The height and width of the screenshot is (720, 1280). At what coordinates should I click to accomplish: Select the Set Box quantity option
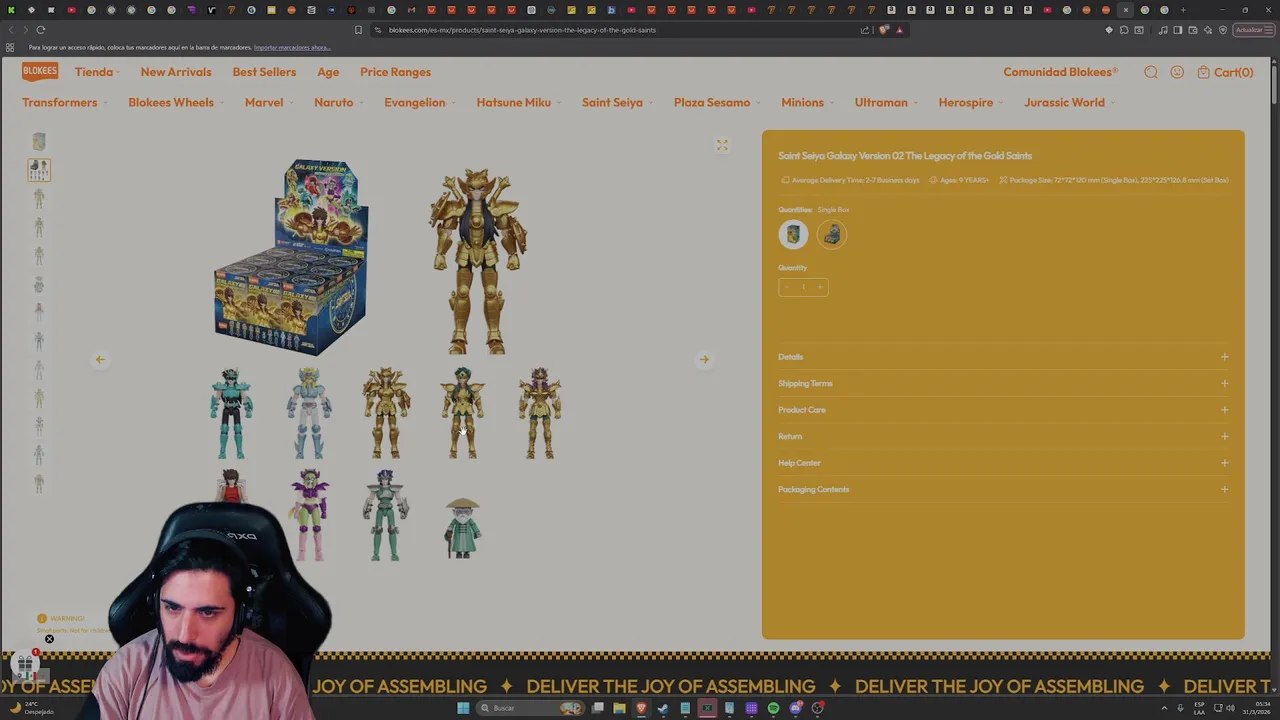(832, 234)
